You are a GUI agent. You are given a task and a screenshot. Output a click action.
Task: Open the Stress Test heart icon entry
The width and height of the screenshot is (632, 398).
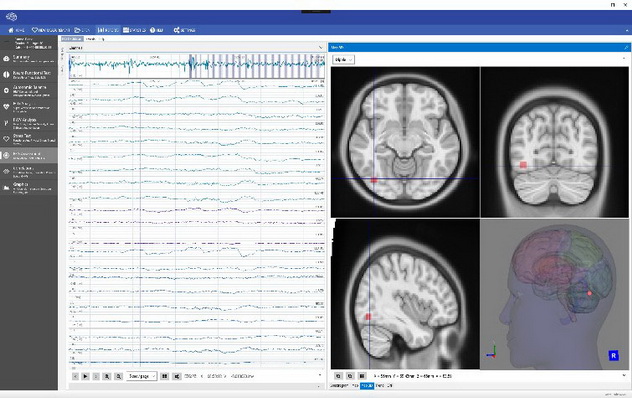(29, 138)
